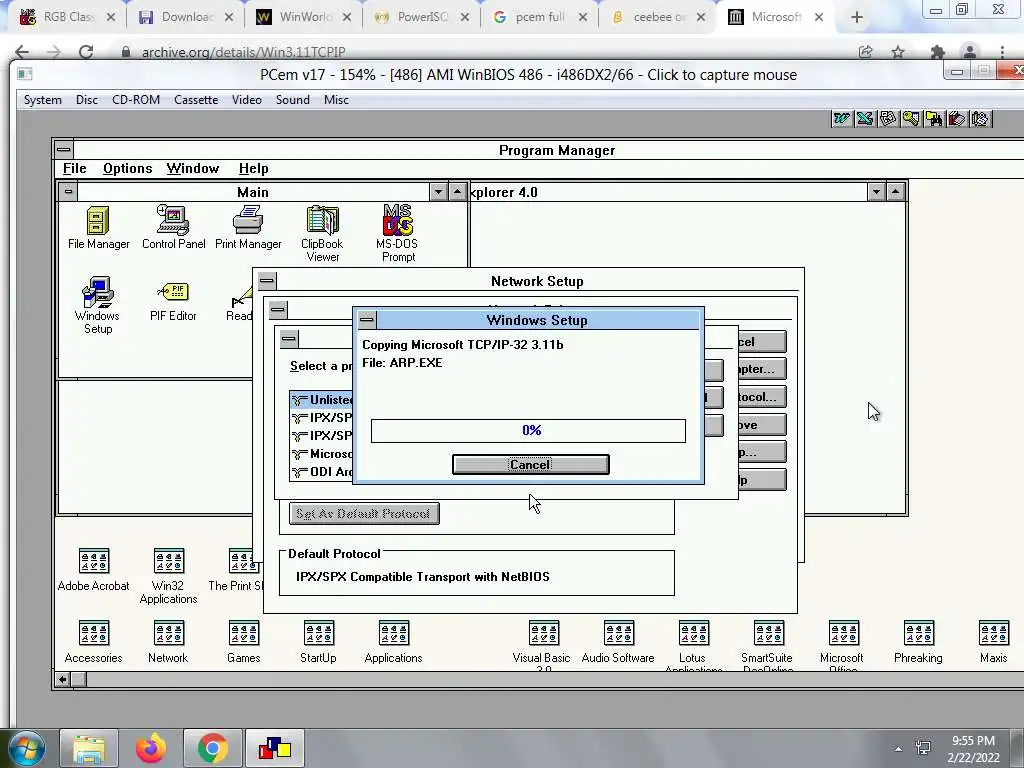Open Chrome from the taskbar
The width and height of the screenshot is (1024, 768).
[213, 748]
